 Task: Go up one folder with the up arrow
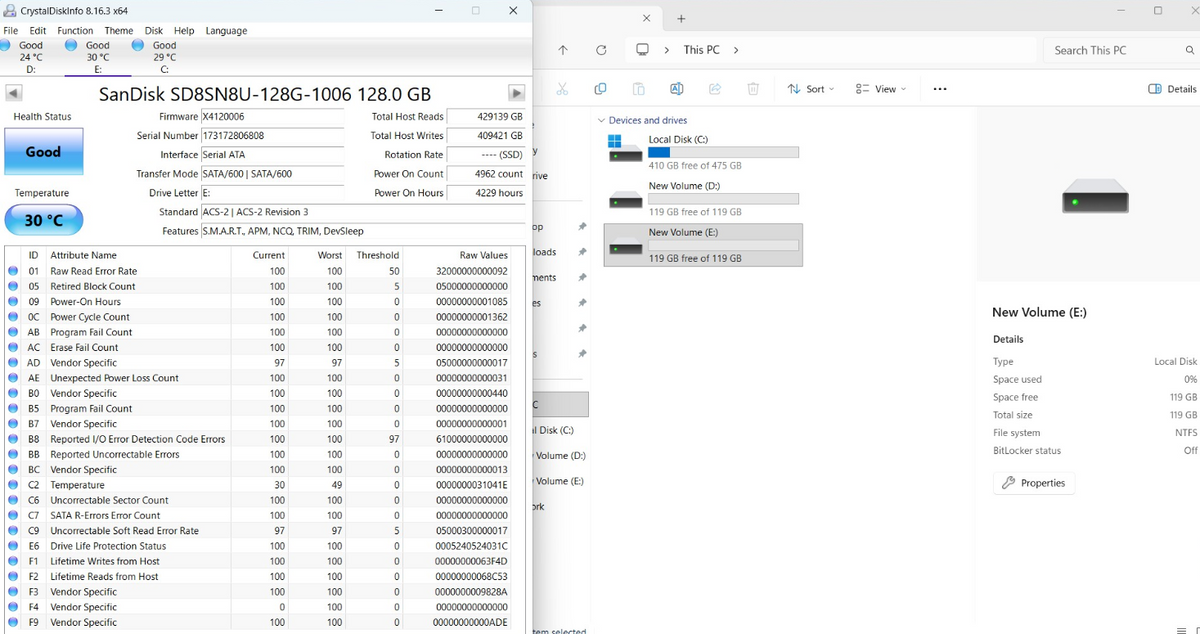[563, 50]
